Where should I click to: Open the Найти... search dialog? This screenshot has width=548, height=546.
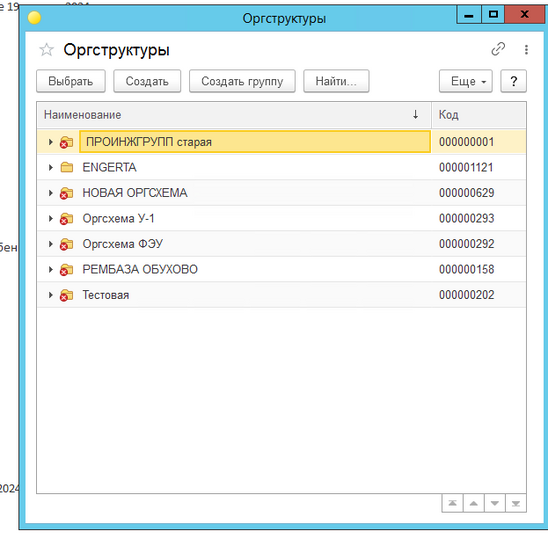pos(336,81)
